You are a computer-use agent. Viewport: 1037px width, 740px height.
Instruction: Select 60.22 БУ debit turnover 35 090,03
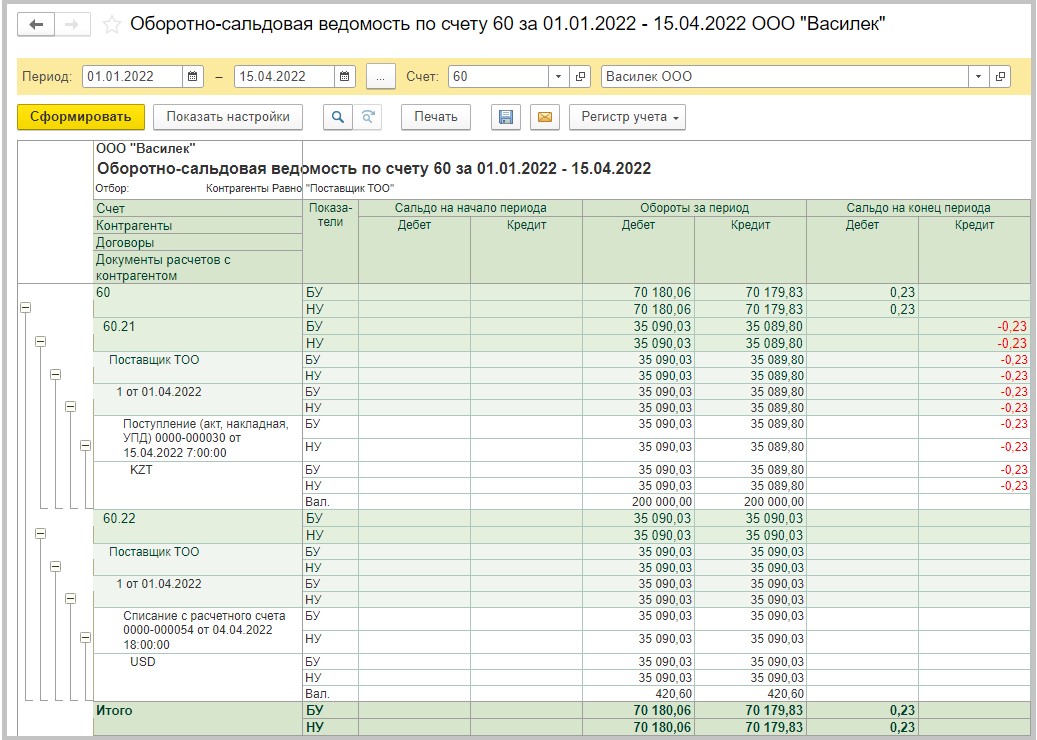(638, 518)
